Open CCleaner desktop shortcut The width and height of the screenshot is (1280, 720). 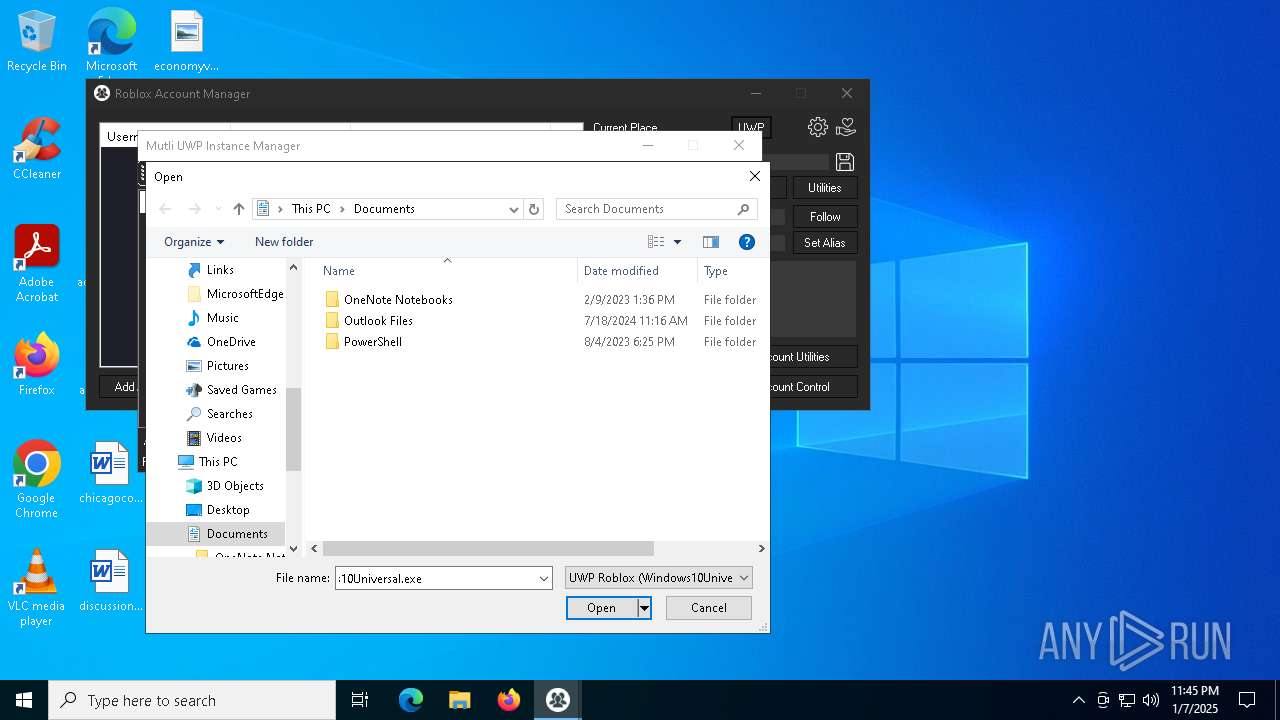37,149
